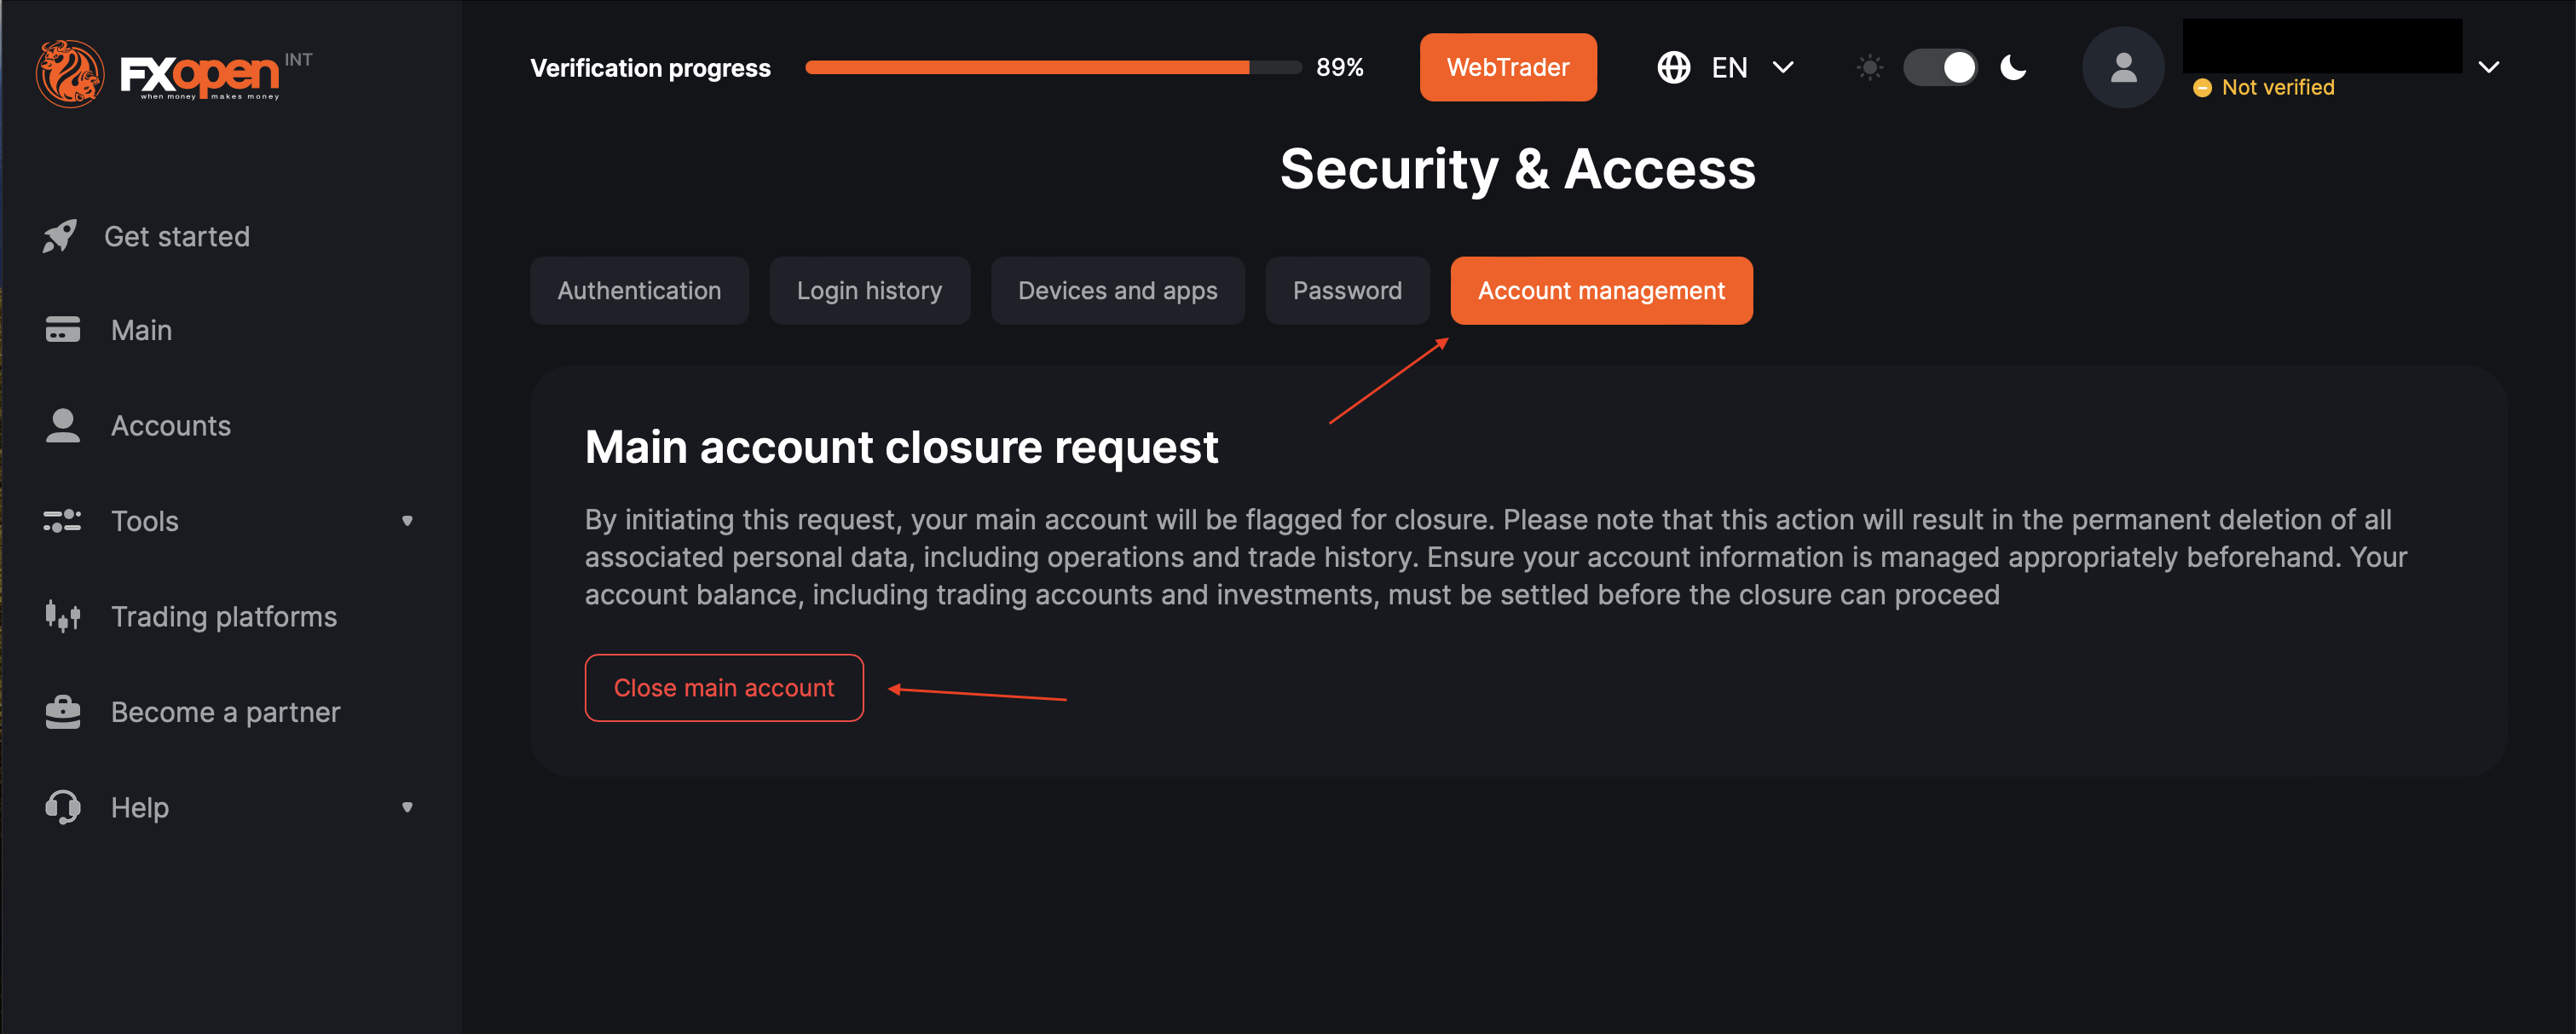
Task: Click the Get started rocket icon
Action: tap(60, 236)
